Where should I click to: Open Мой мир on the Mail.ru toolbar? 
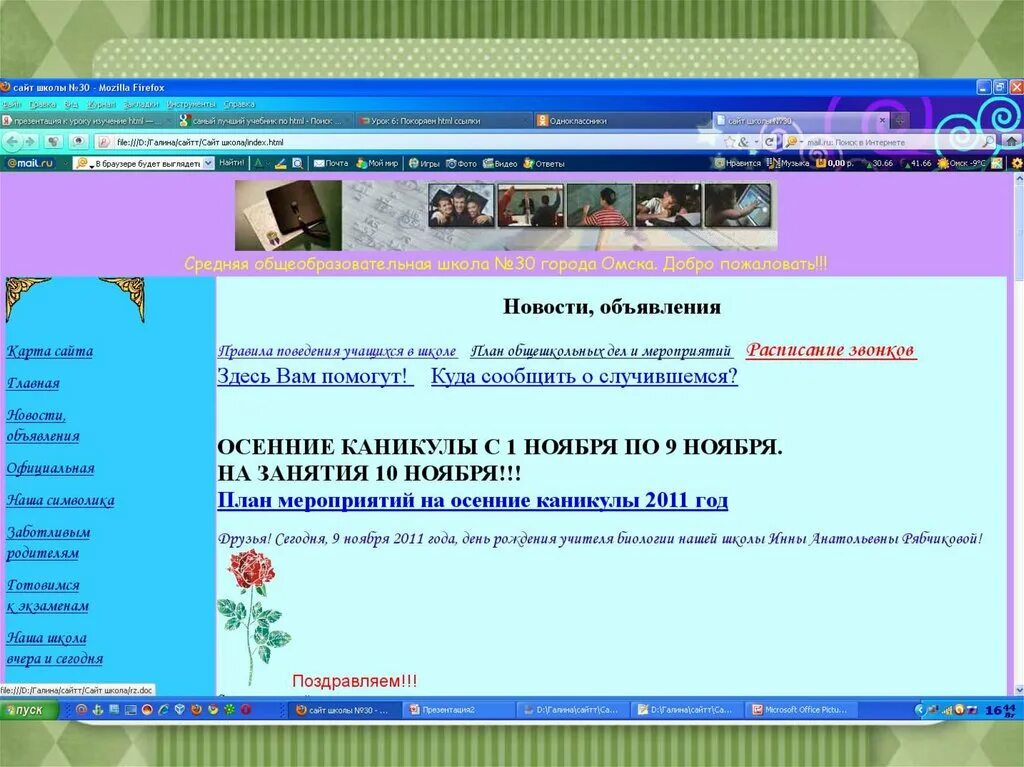click(x=377, y=163)
